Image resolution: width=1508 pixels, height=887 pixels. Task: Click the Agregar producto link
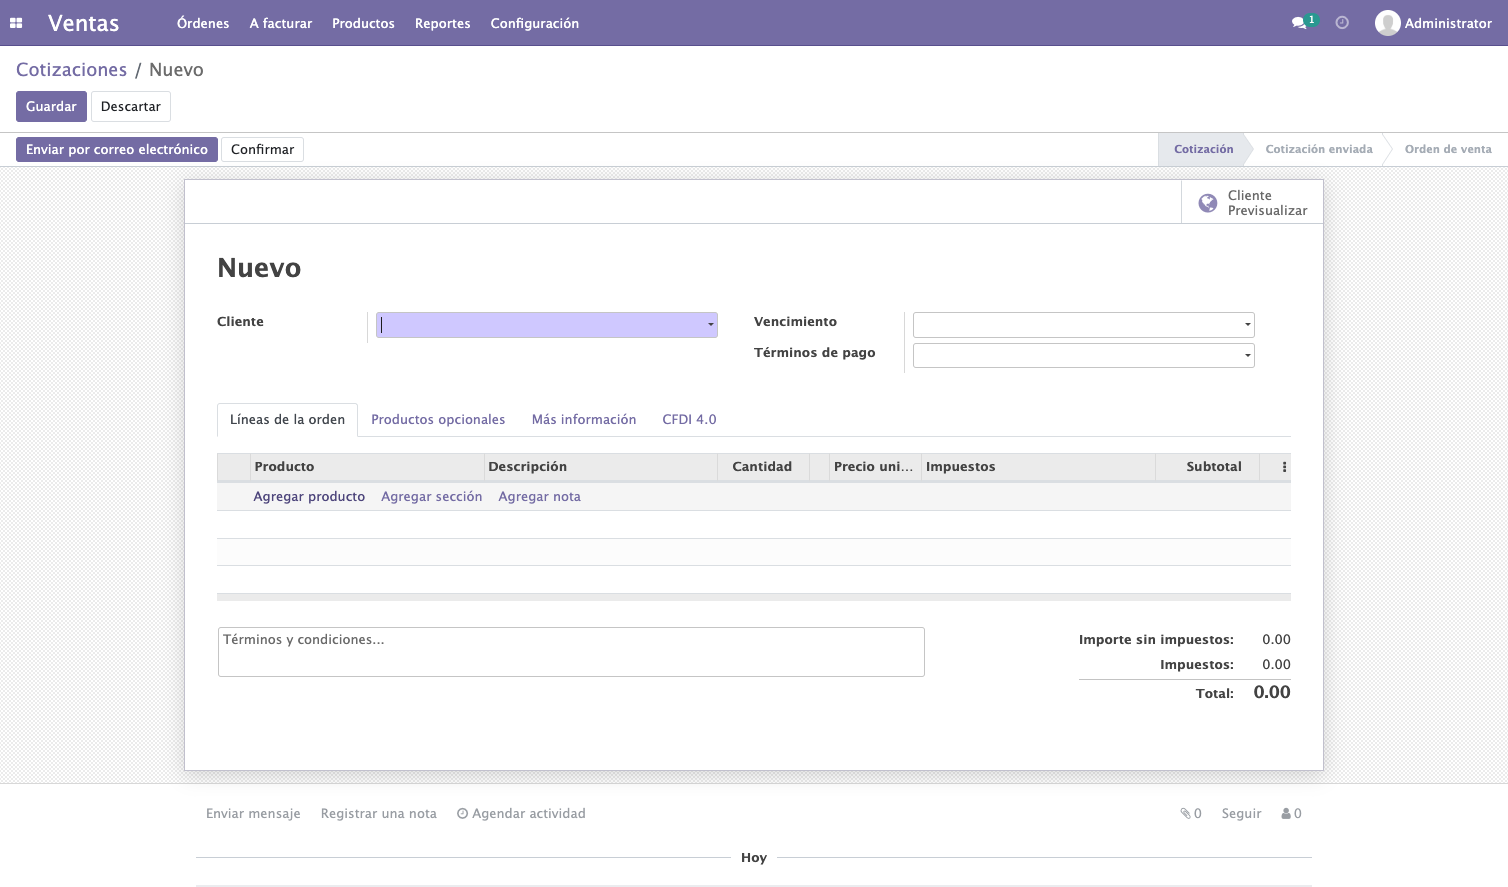309,497
